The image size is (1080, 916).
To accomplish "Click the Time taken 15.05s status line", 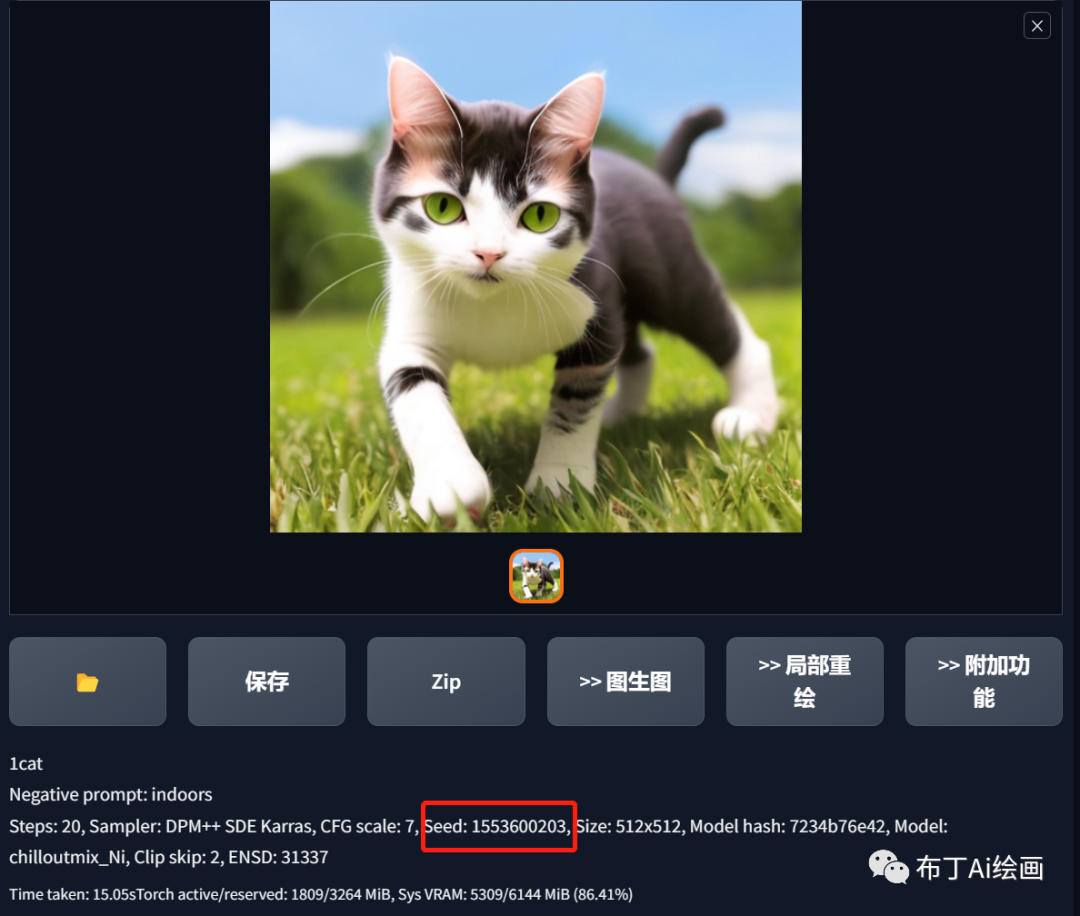I will (321, 895).
